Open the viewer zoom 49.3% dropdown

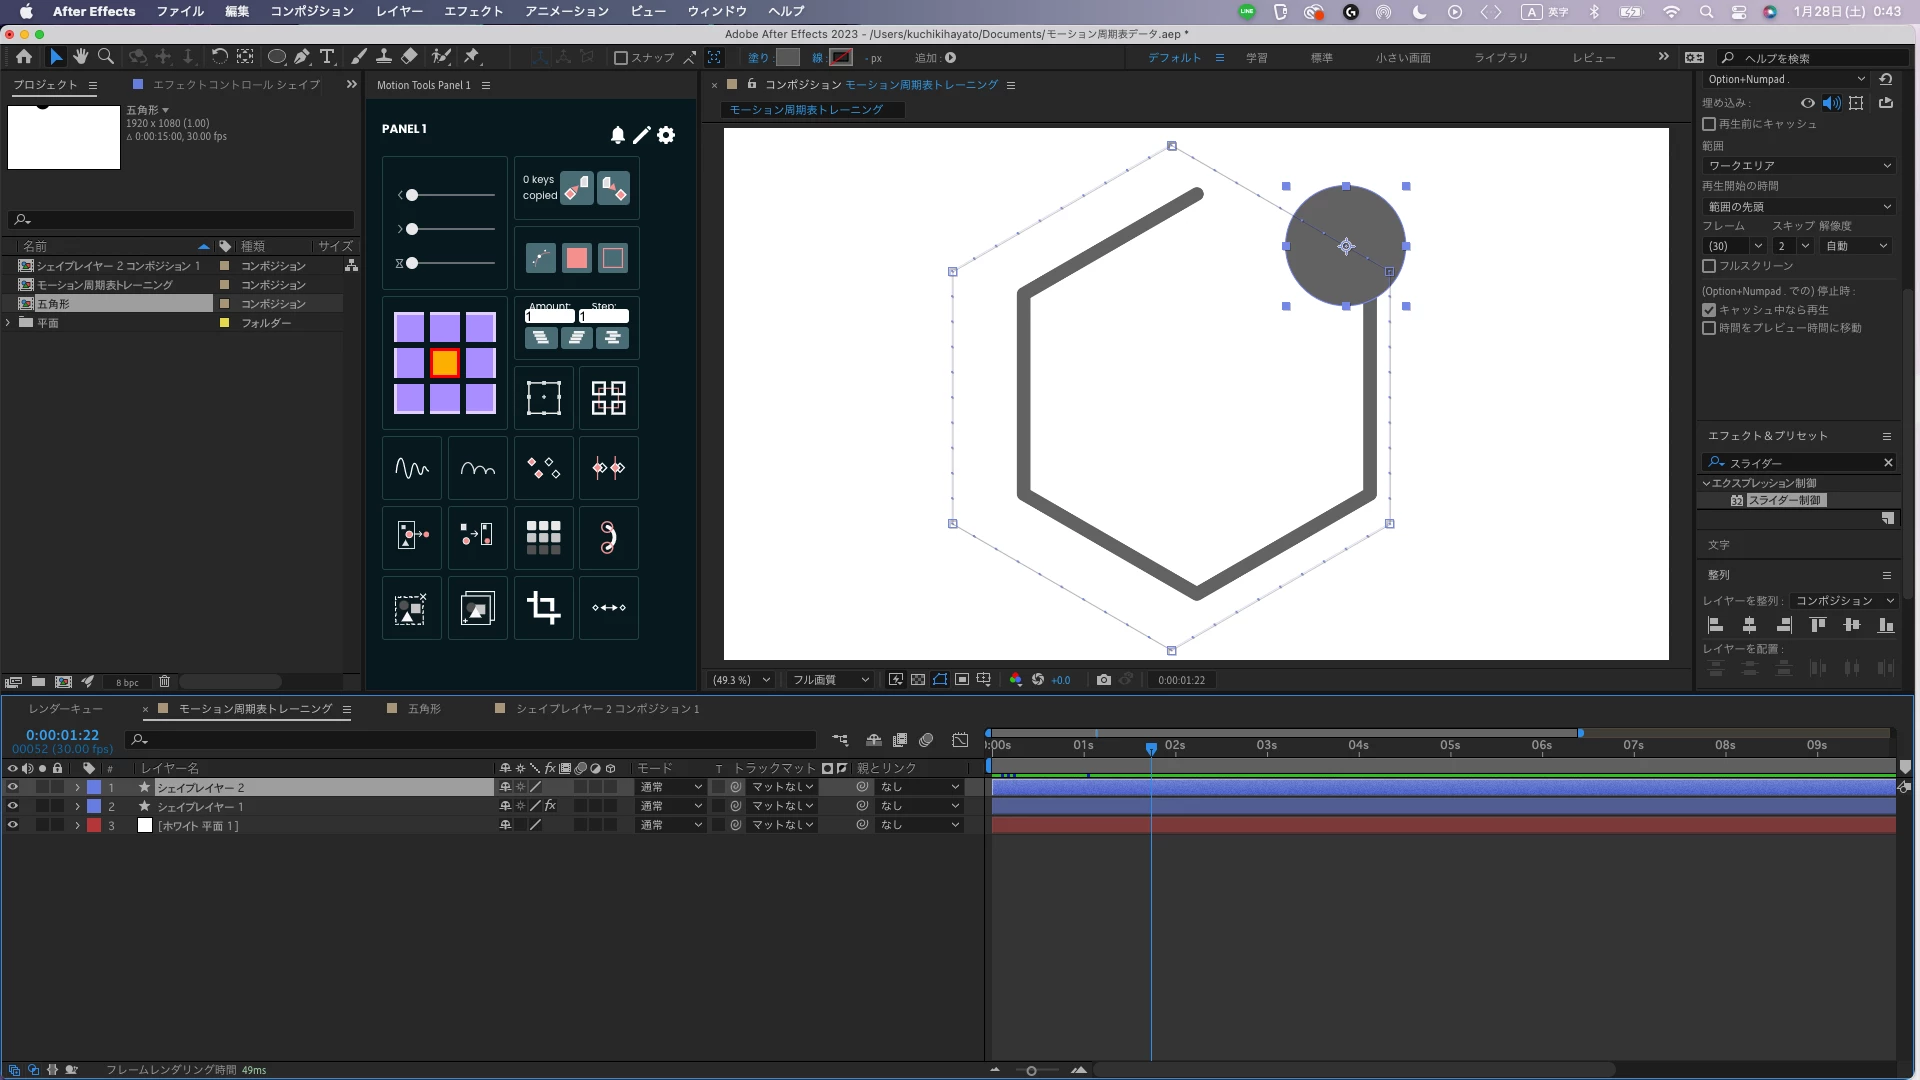(x=740, y=680)
